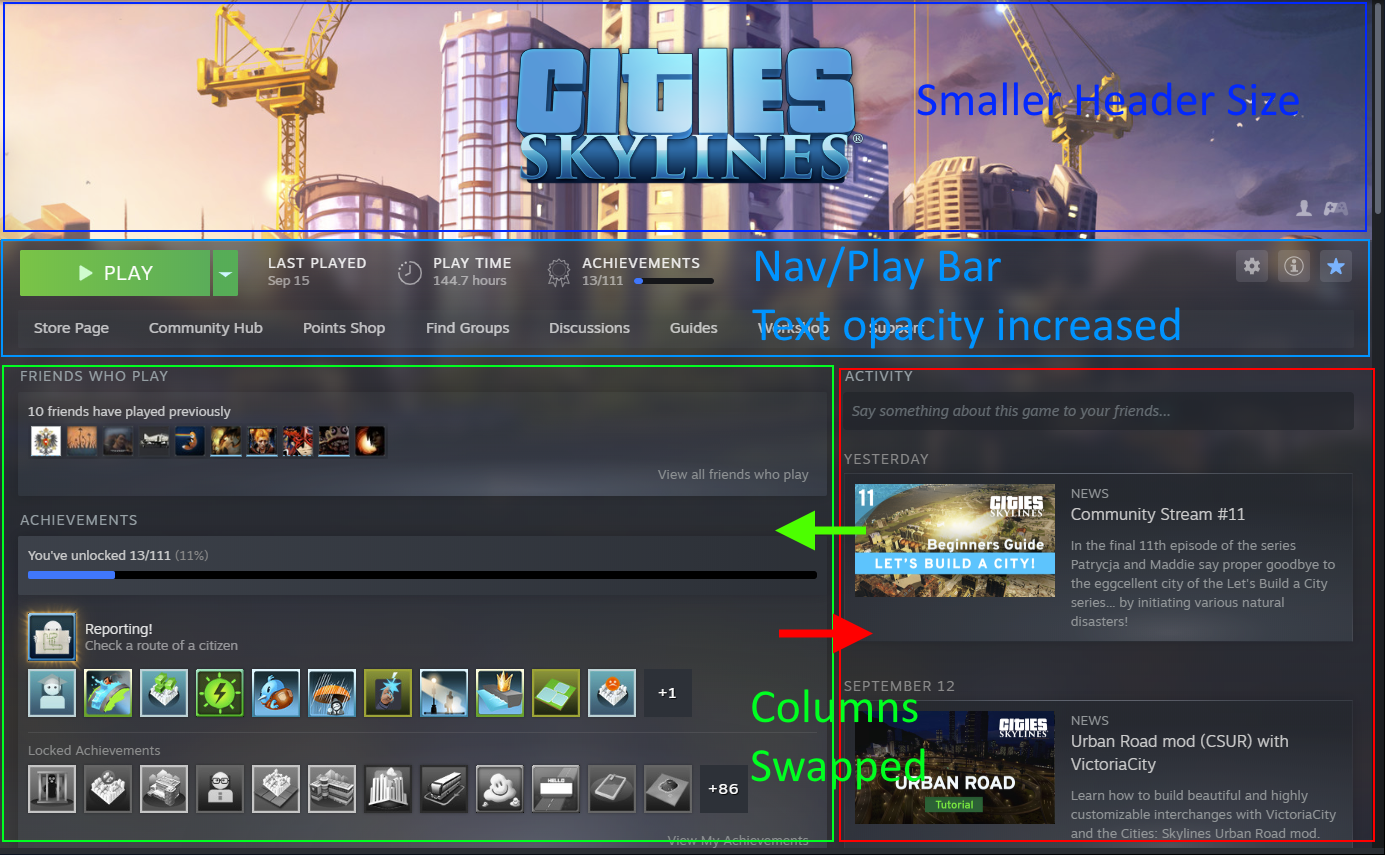The height and width of the screenshot is (855, 1385).
Task: Click the controller support icon on banner
Action: (x=1336, y=208)
